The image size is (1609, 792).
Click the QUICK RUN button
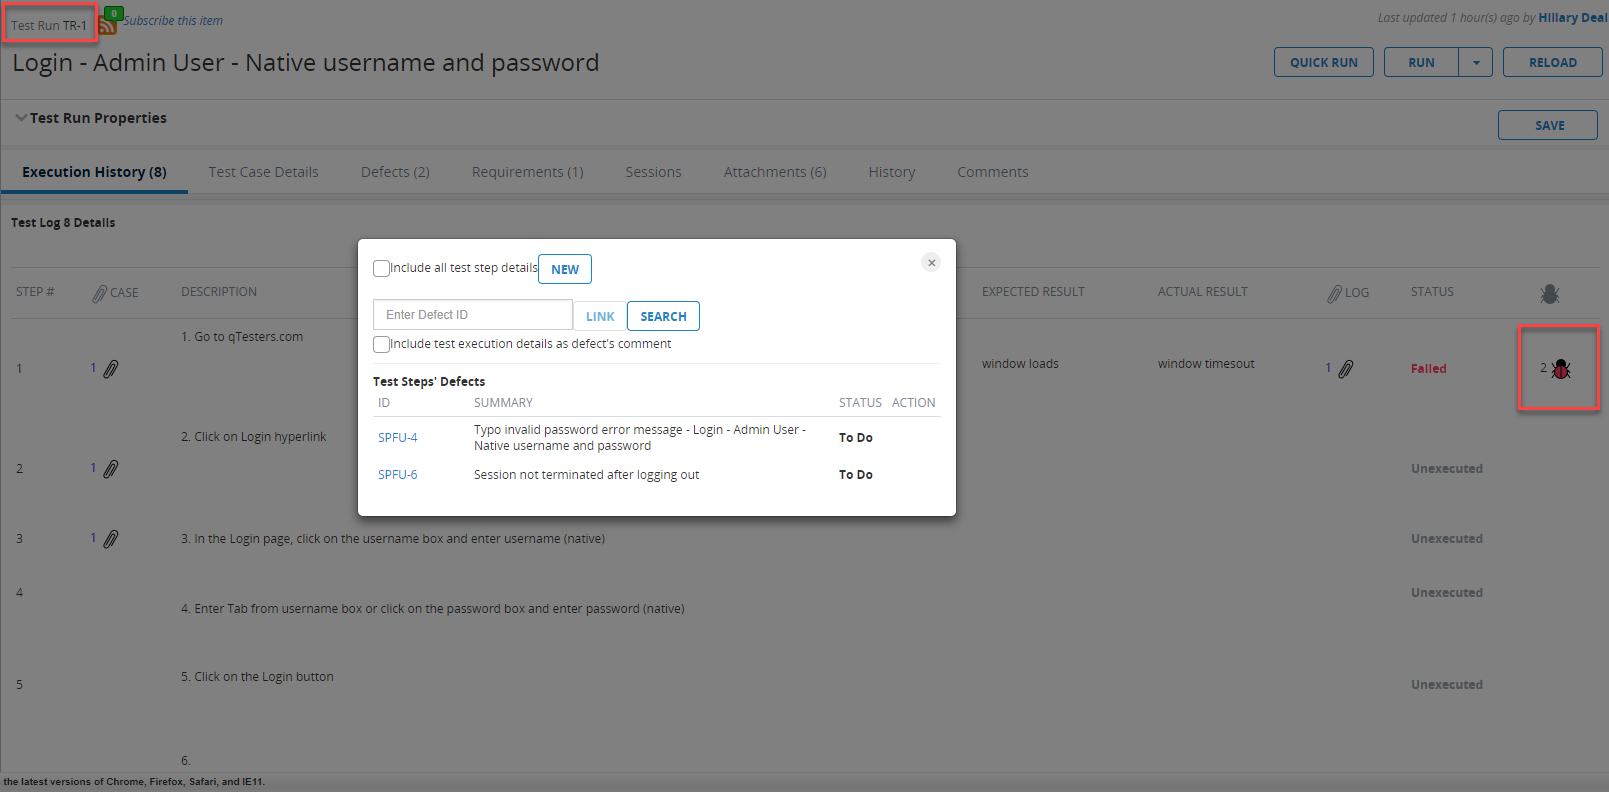1323,62
